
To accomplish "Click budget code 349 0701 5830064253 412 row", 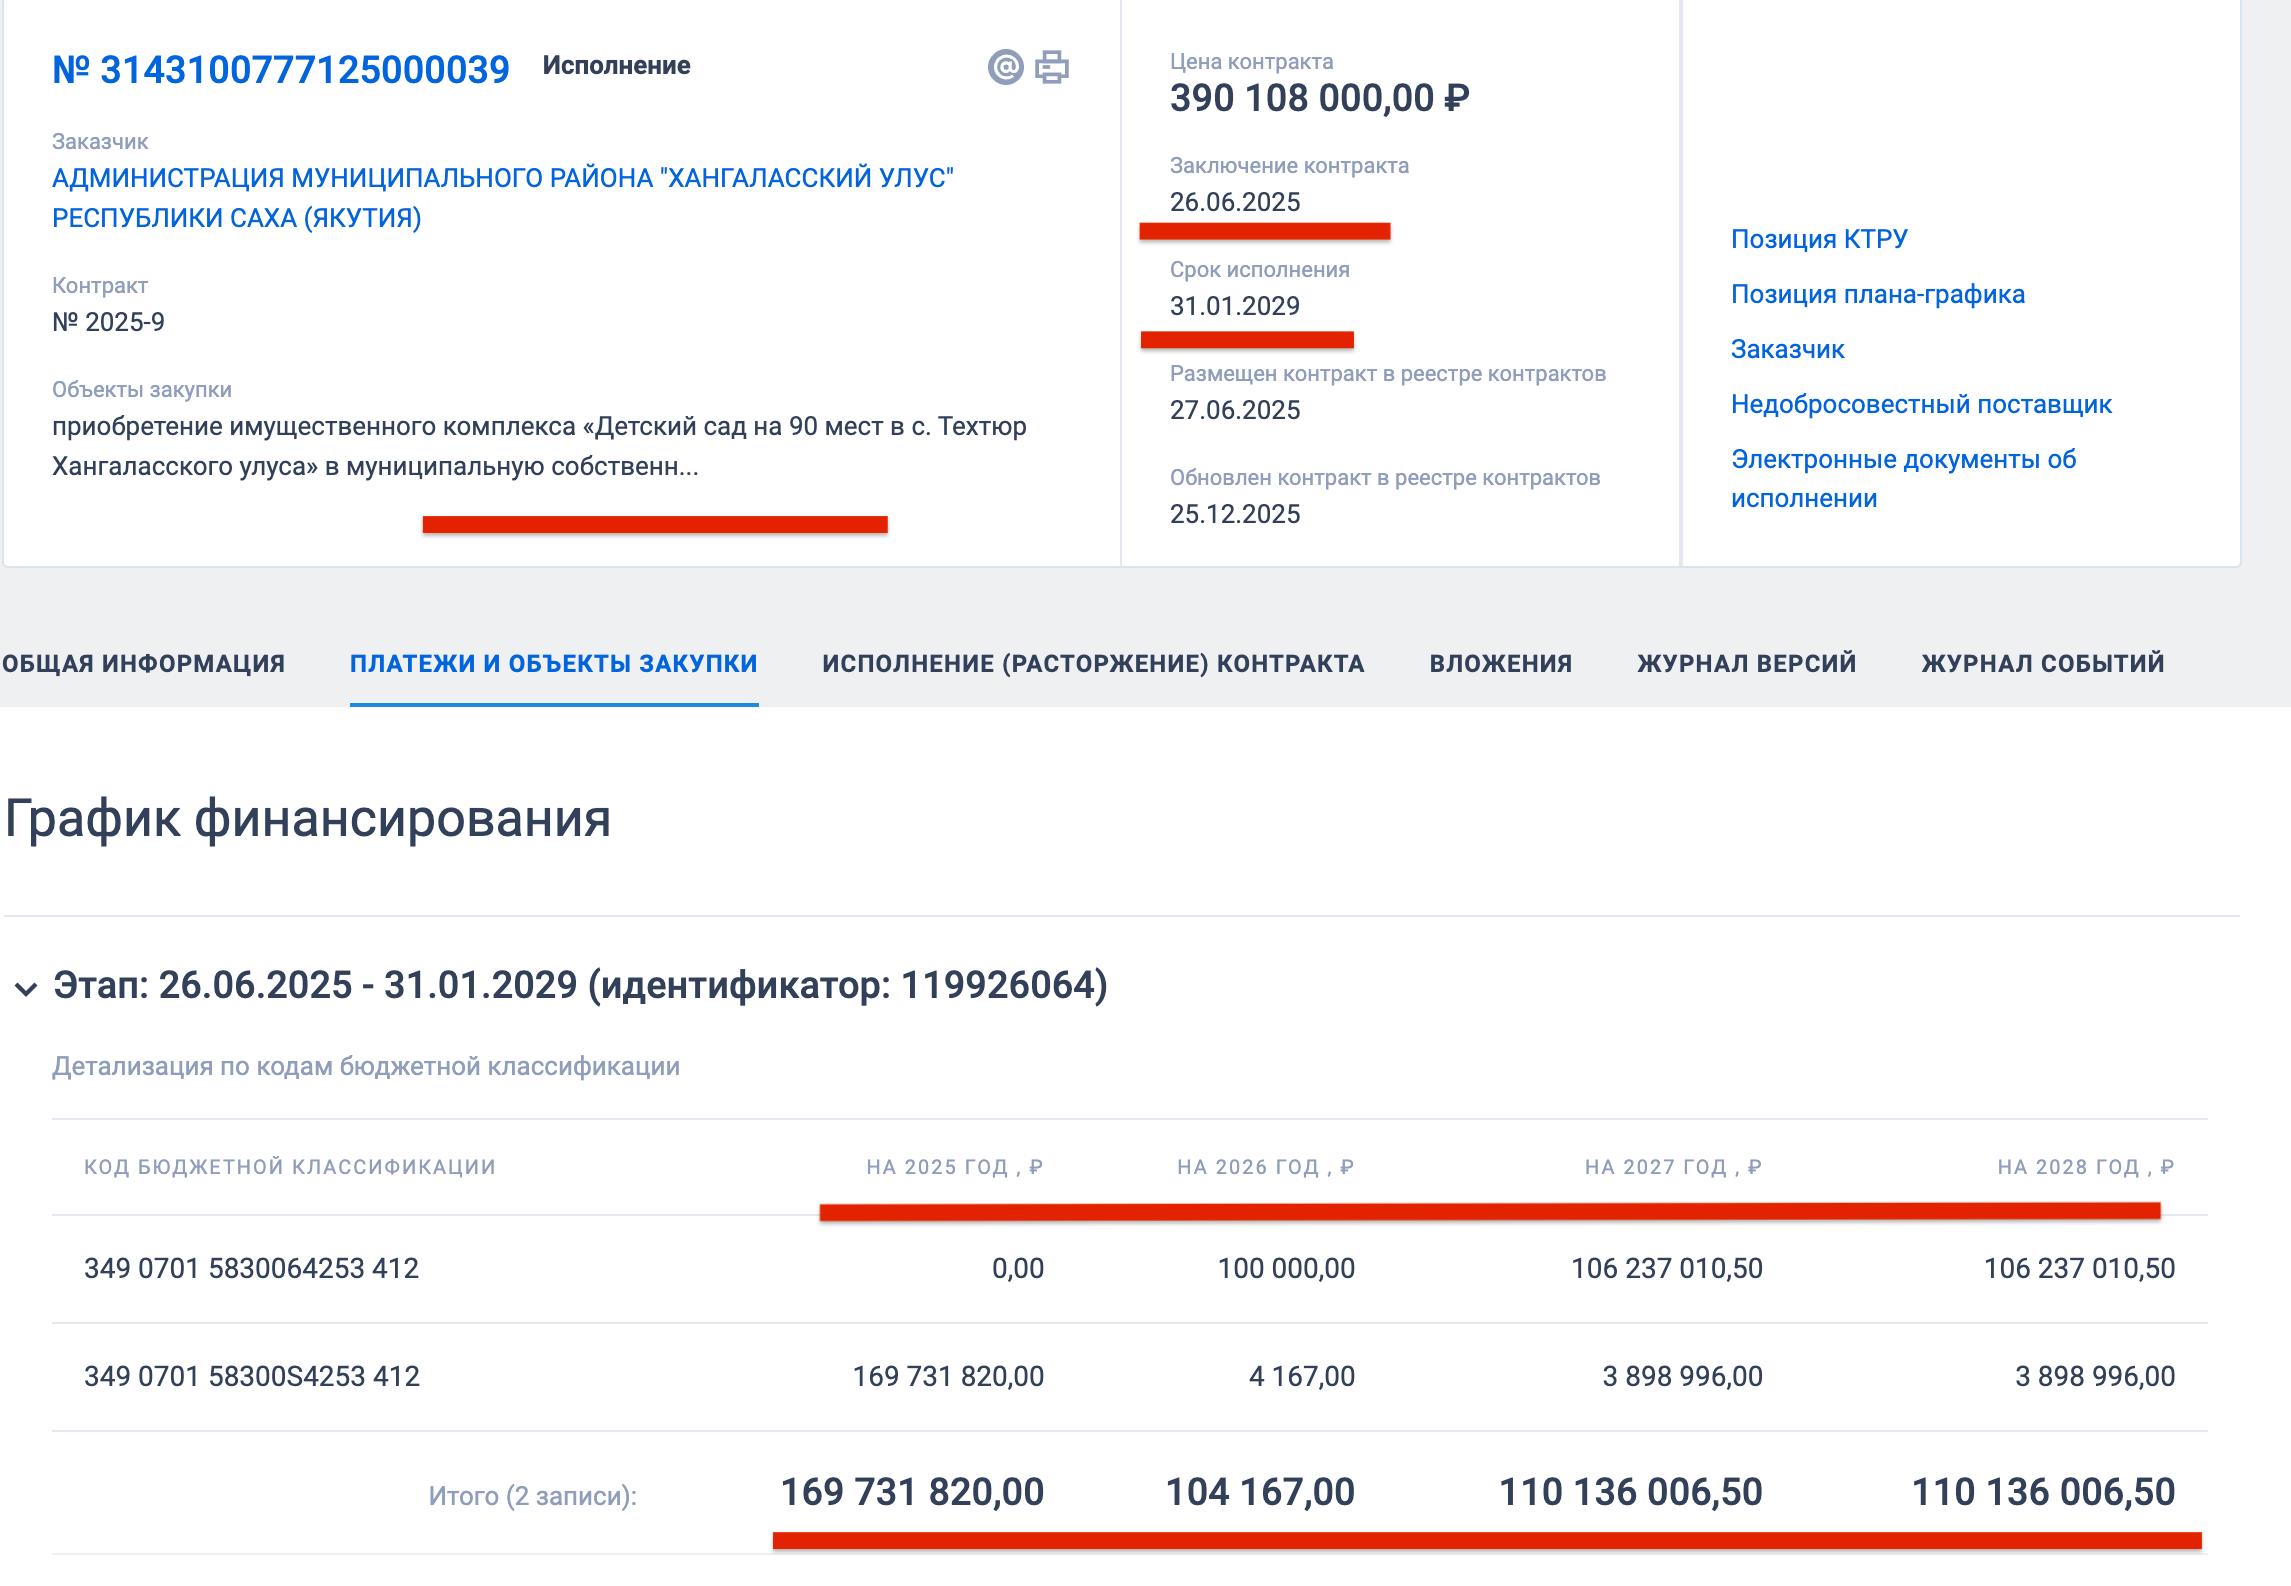I will coord(251,1268).
